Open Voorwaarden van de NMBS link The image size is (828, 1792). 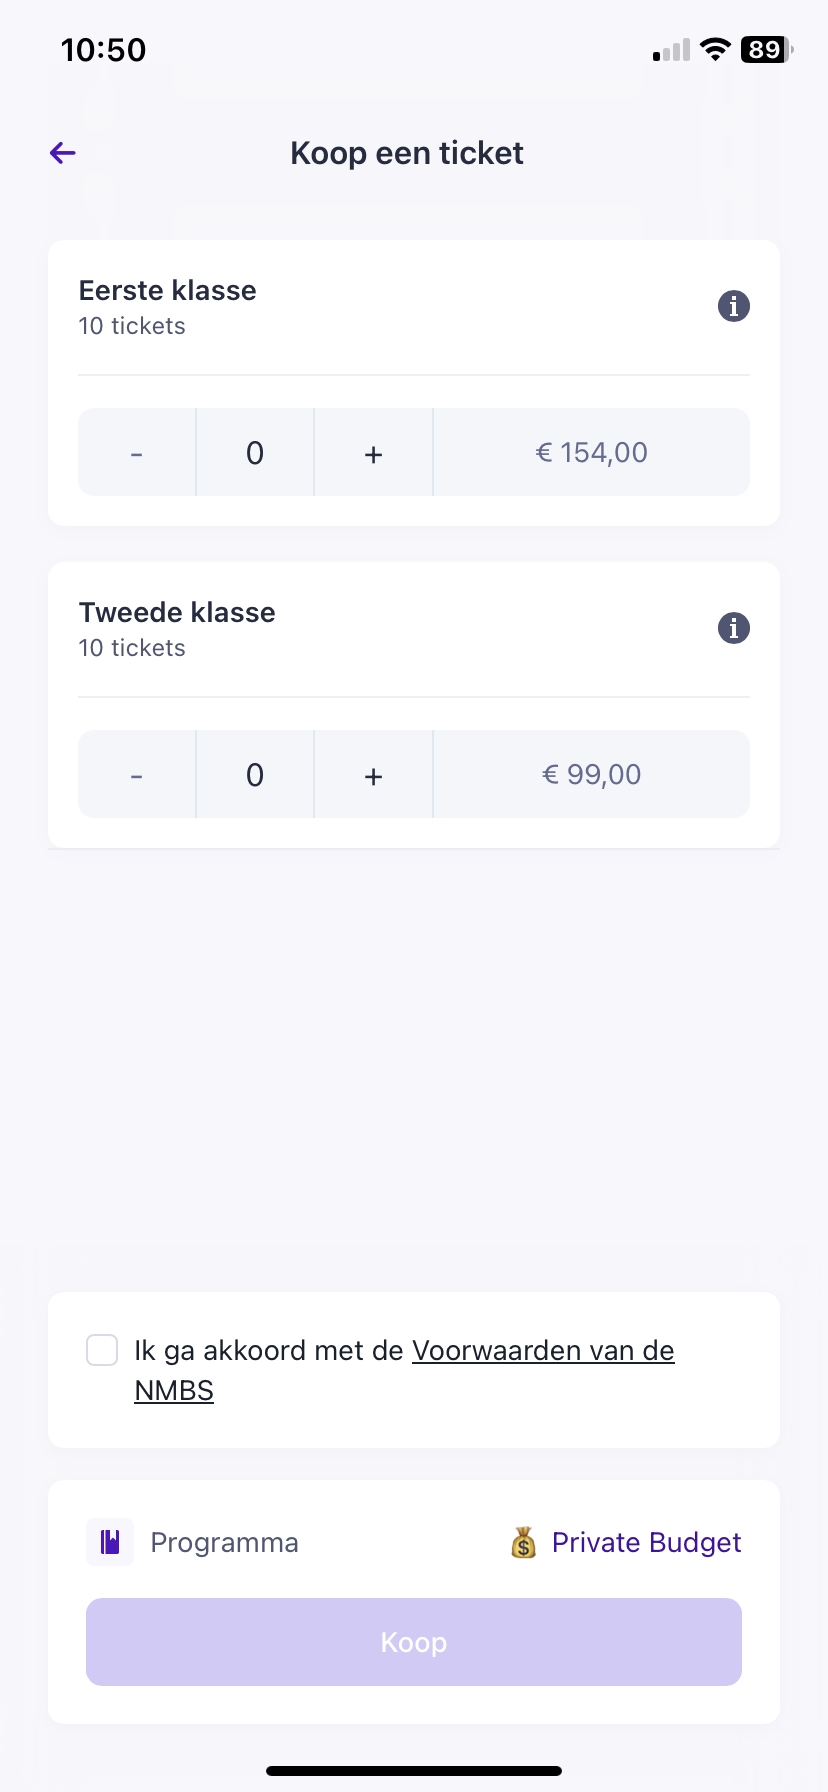pos(543,1351)
